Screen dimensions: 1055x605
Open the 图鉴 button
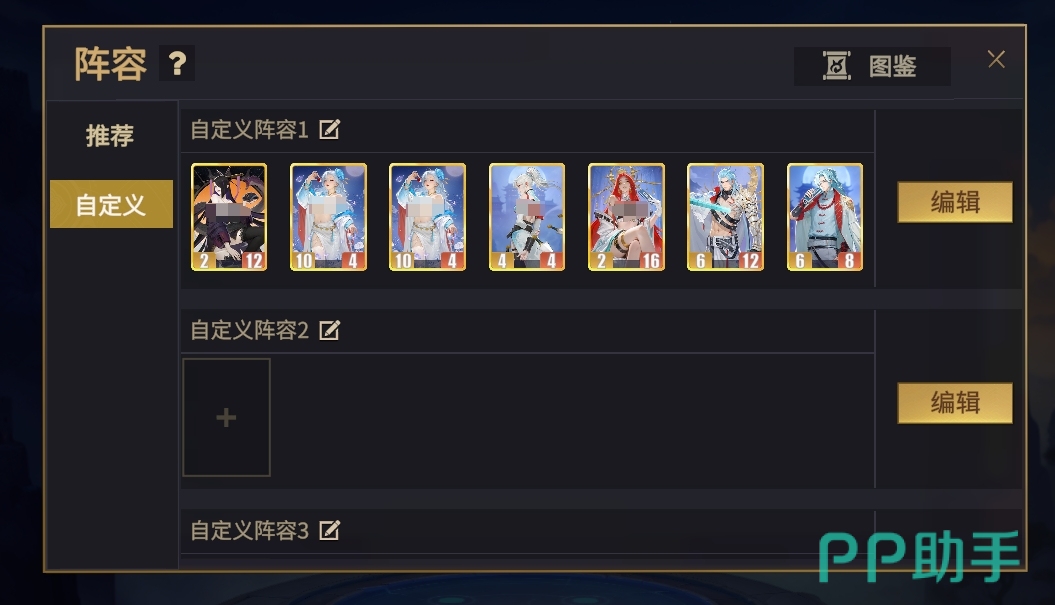tap(872, 66)
